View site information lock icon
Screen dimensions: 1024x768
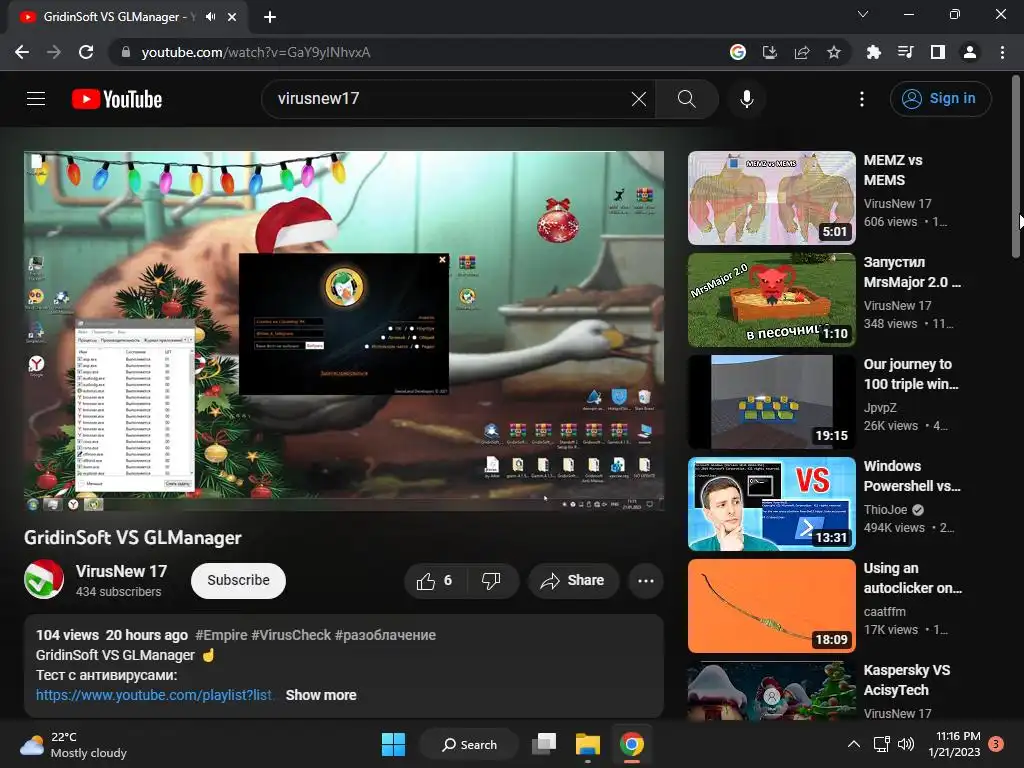tap(126, 52)
